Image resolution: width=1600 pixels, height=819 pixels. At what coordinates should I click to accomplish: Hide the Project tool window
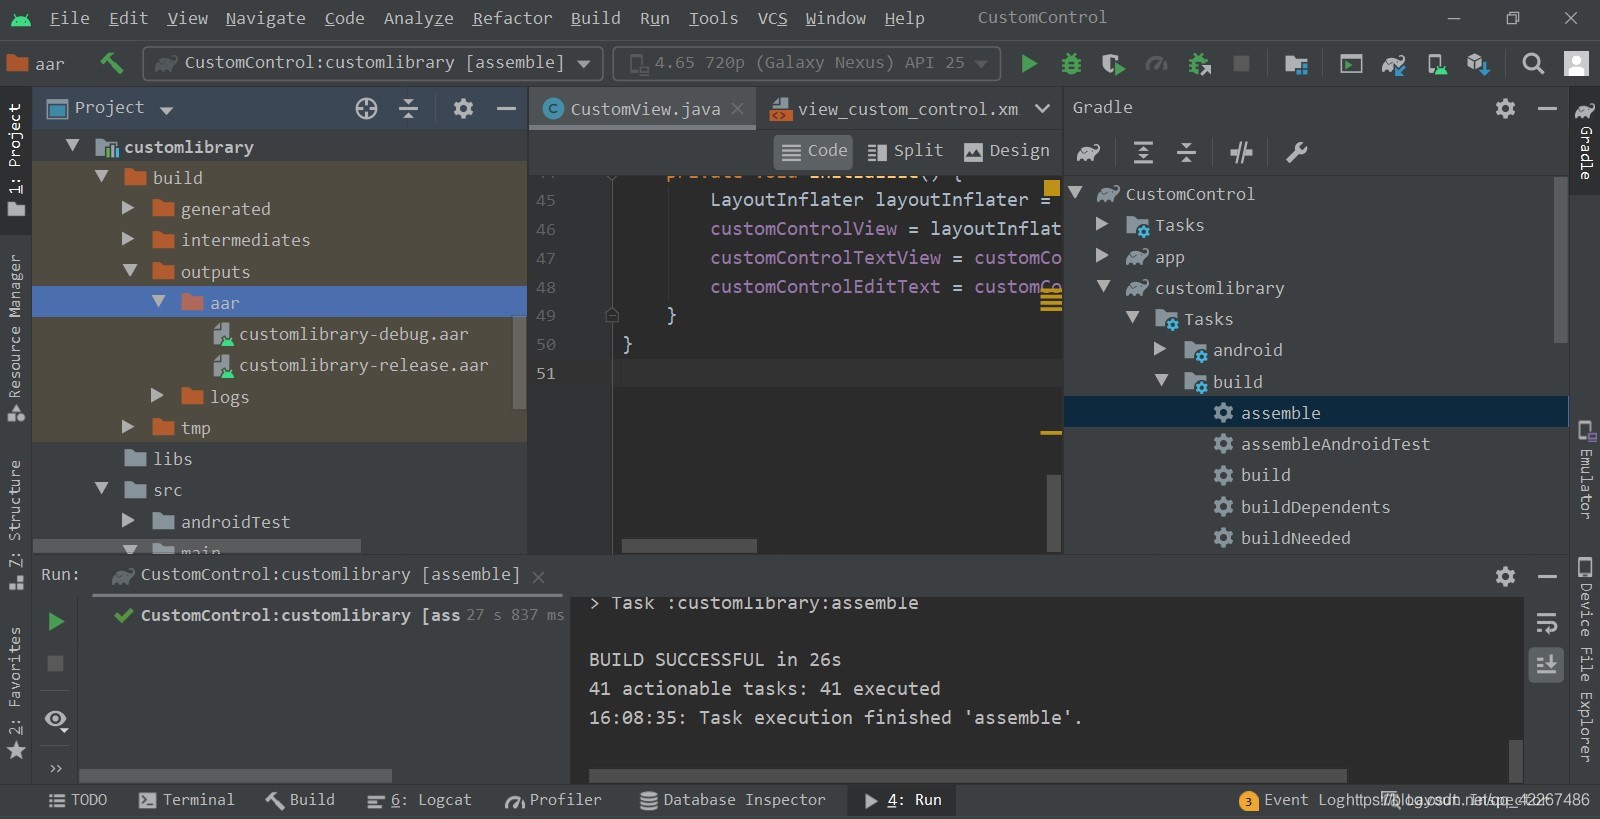(506, 108)
